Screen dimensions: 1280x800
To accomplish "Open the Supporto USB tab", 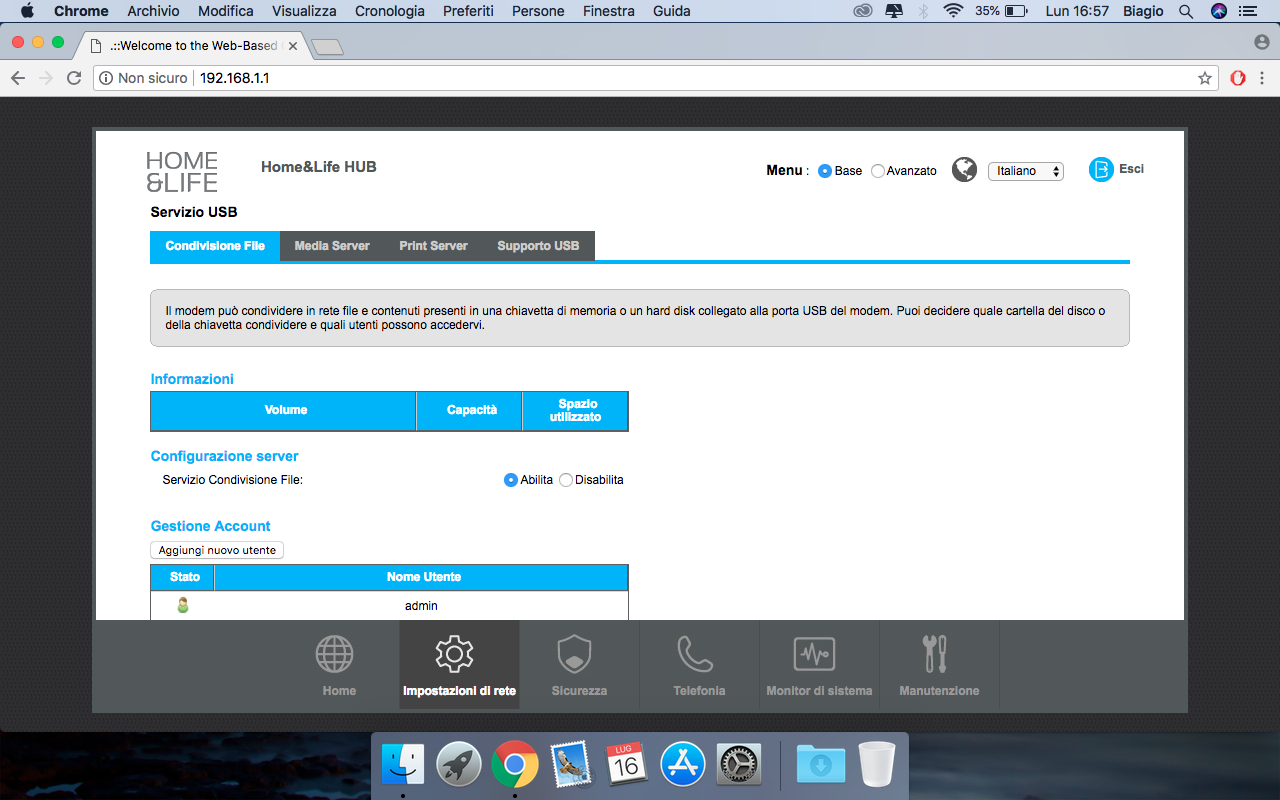I will tap(538, 246).
